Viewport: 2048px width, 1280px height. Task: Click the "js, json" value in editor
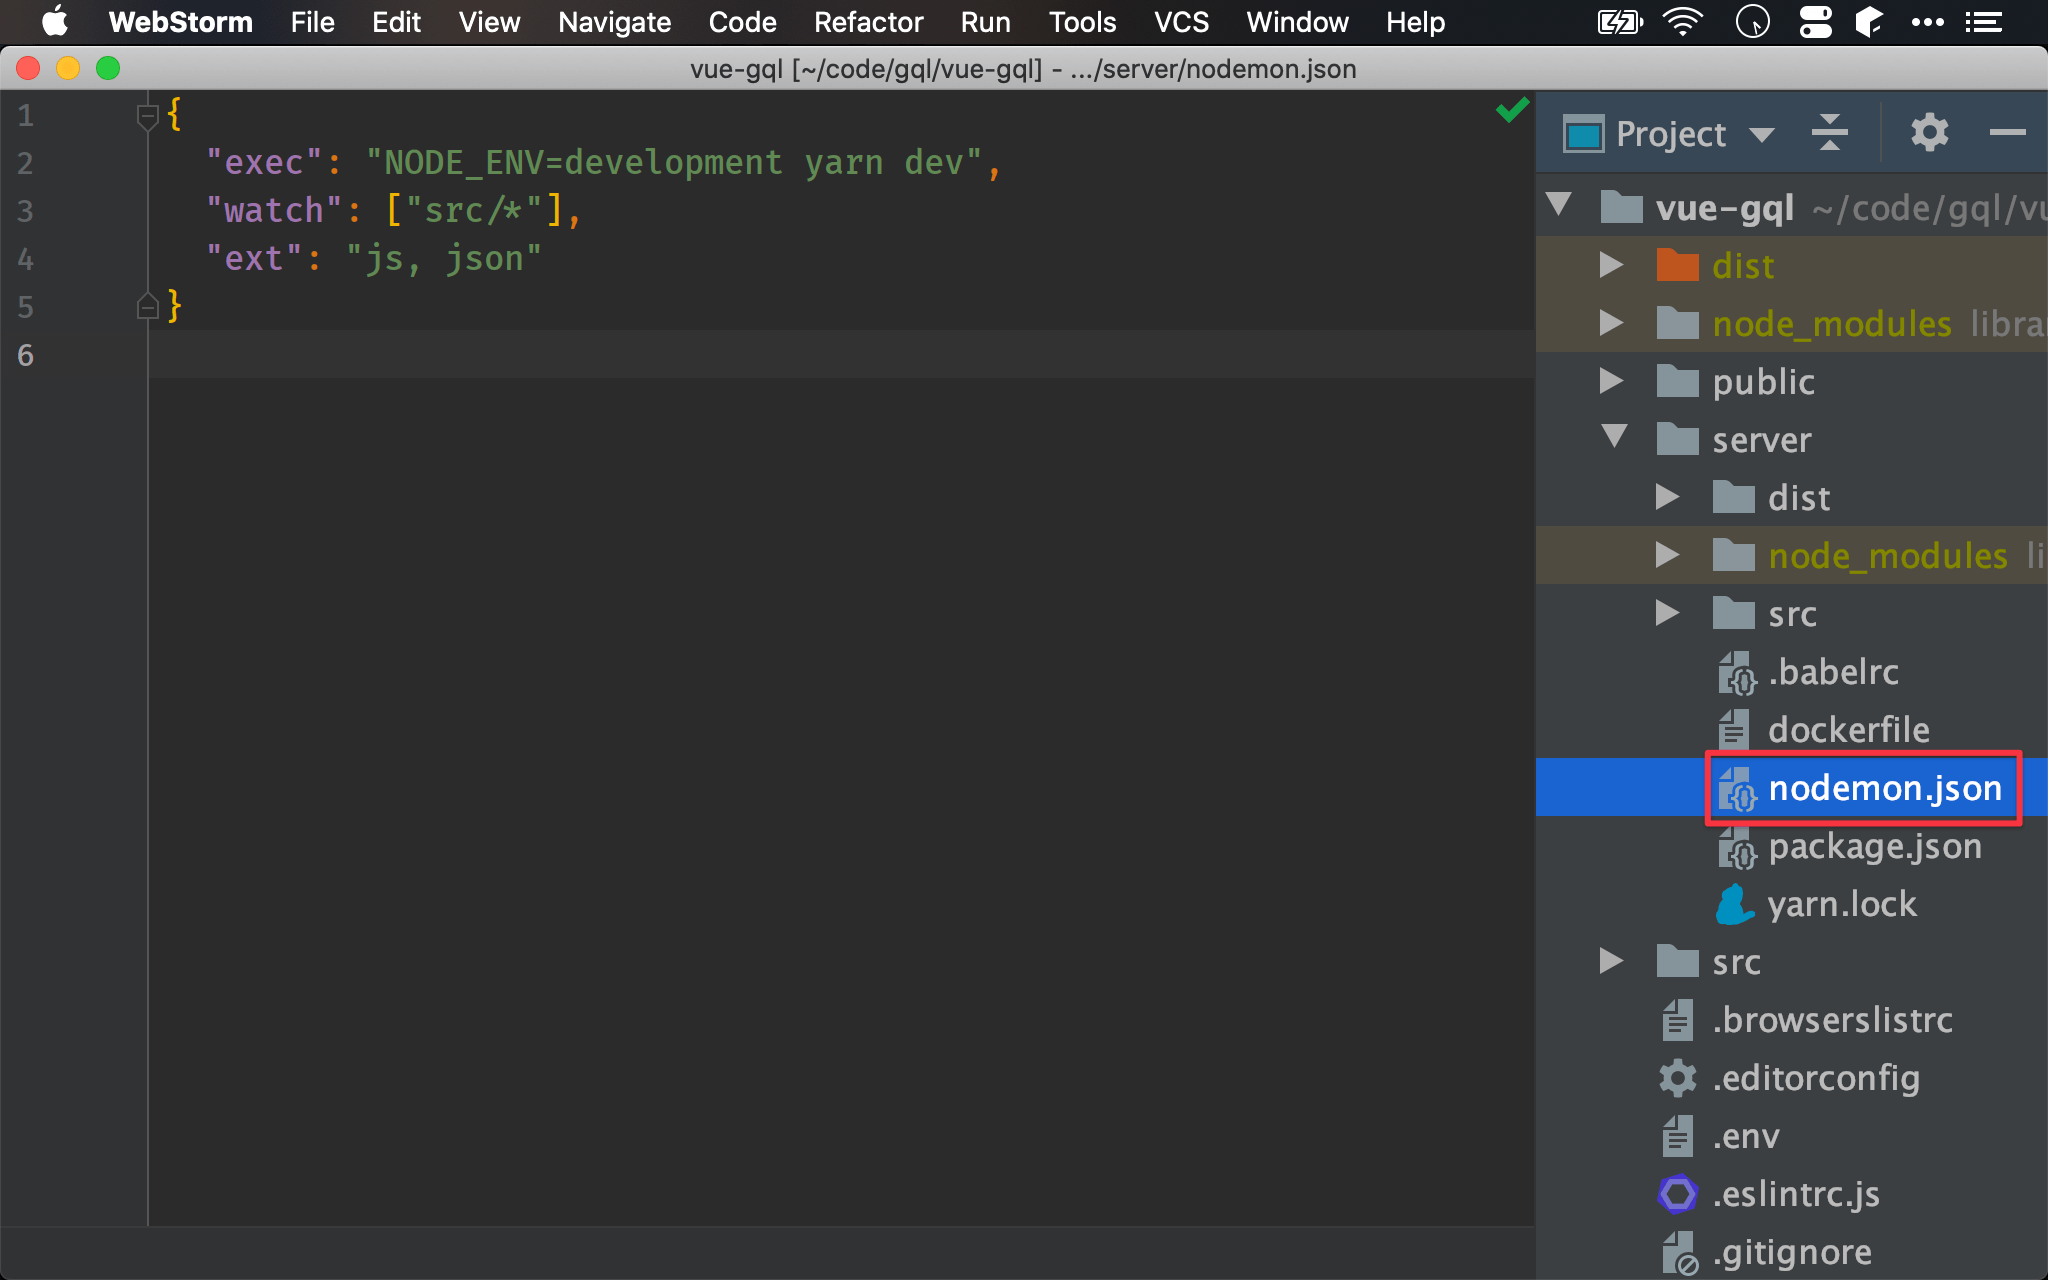[444, 258]
